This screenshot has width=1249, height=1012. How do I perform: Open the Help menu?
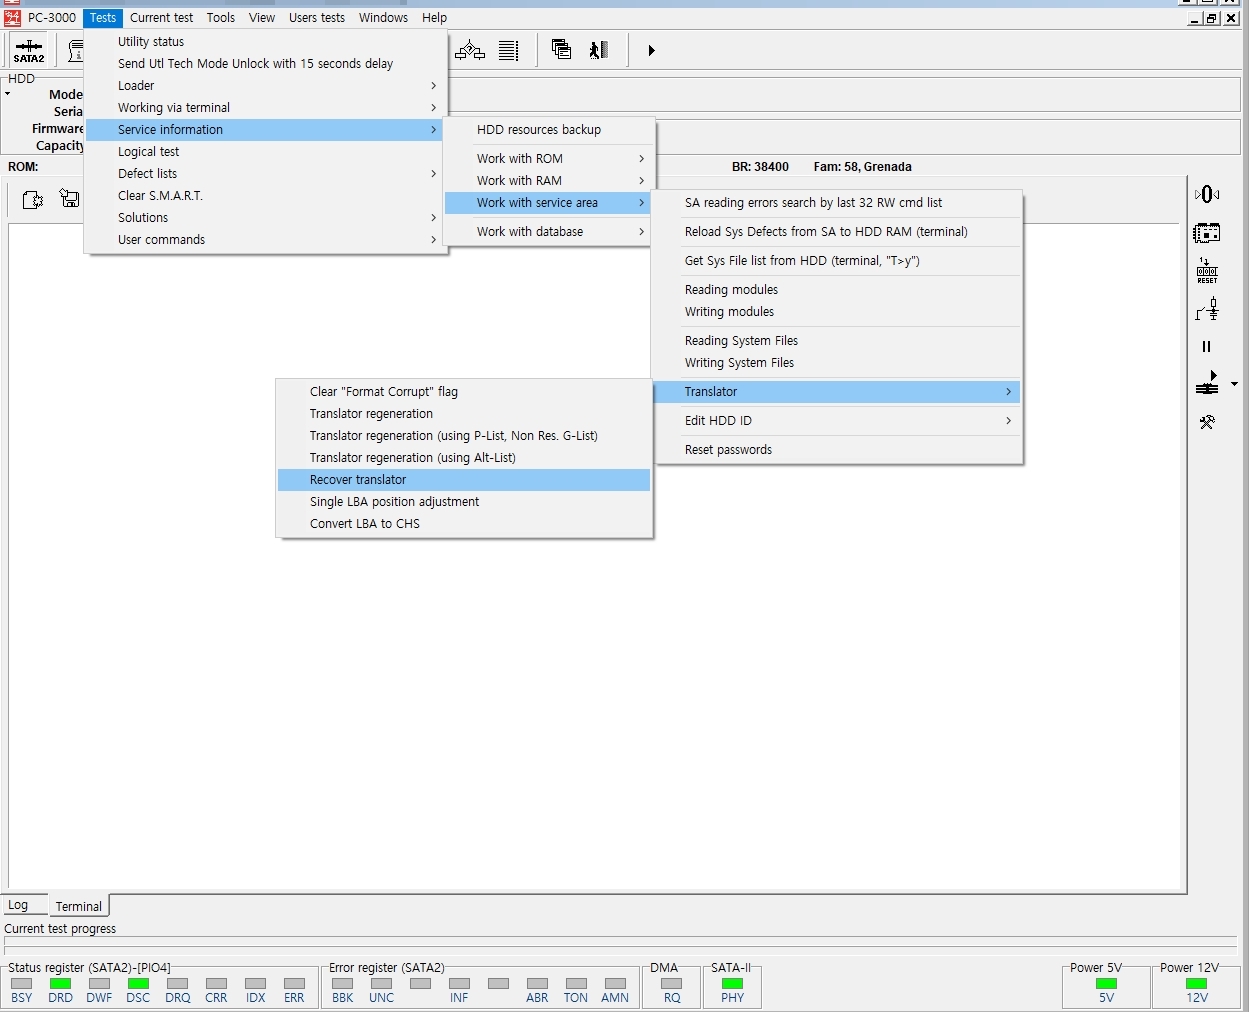coord(434,17)
